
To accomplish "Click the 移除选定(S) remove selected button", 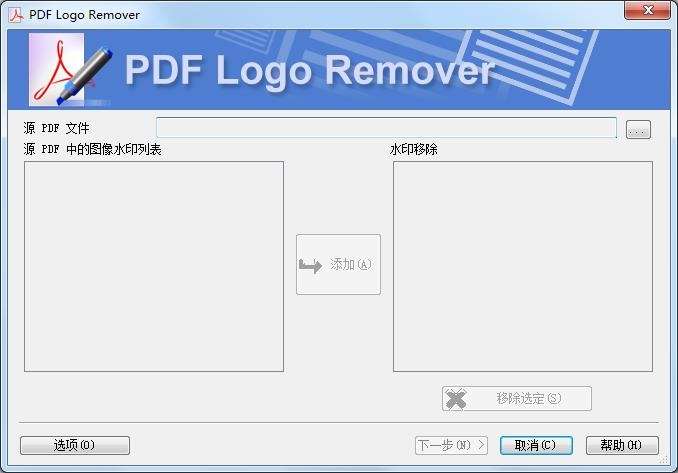I will point(517,398).
